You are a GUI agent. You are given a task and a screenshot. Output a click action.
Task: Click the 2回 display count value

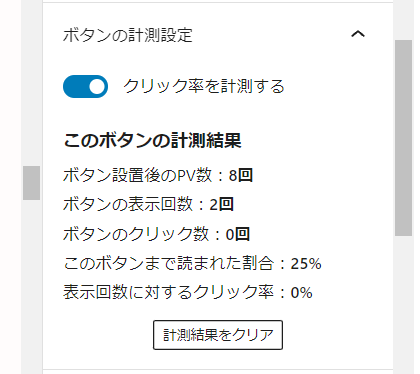[221, 204]
